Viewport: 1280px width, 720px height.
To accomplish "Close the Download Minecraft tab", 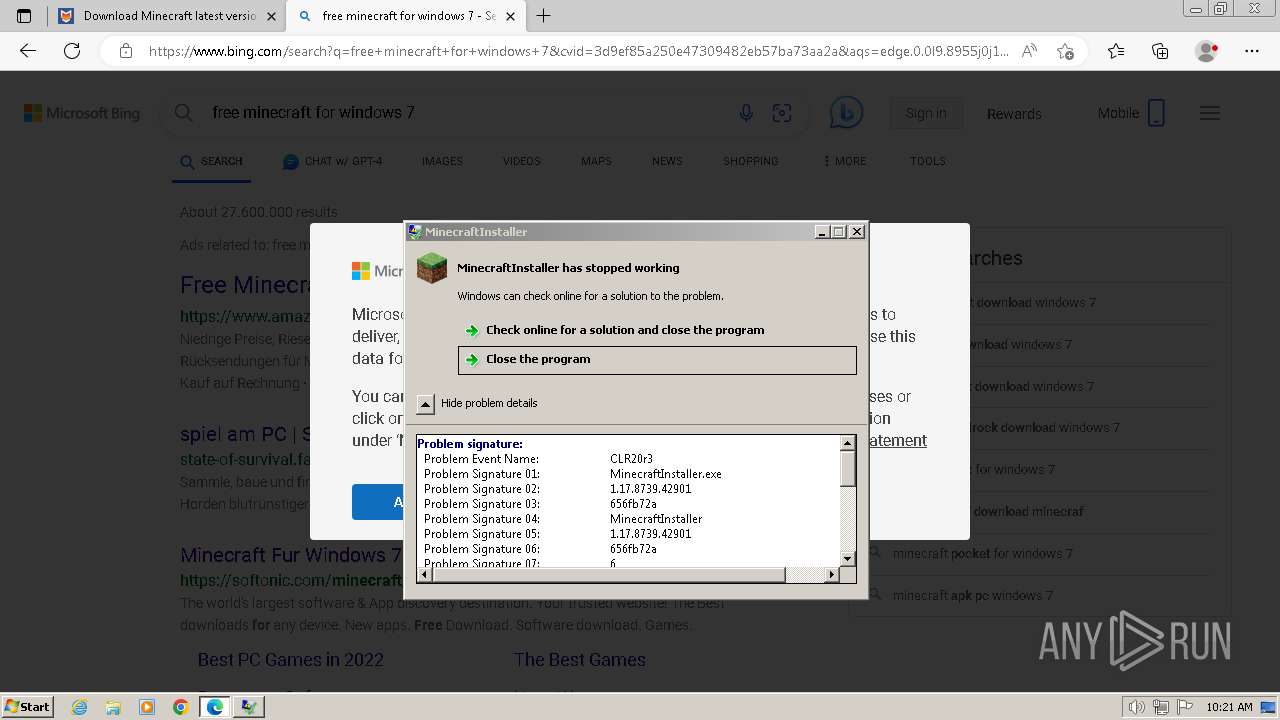I will 272,16.
